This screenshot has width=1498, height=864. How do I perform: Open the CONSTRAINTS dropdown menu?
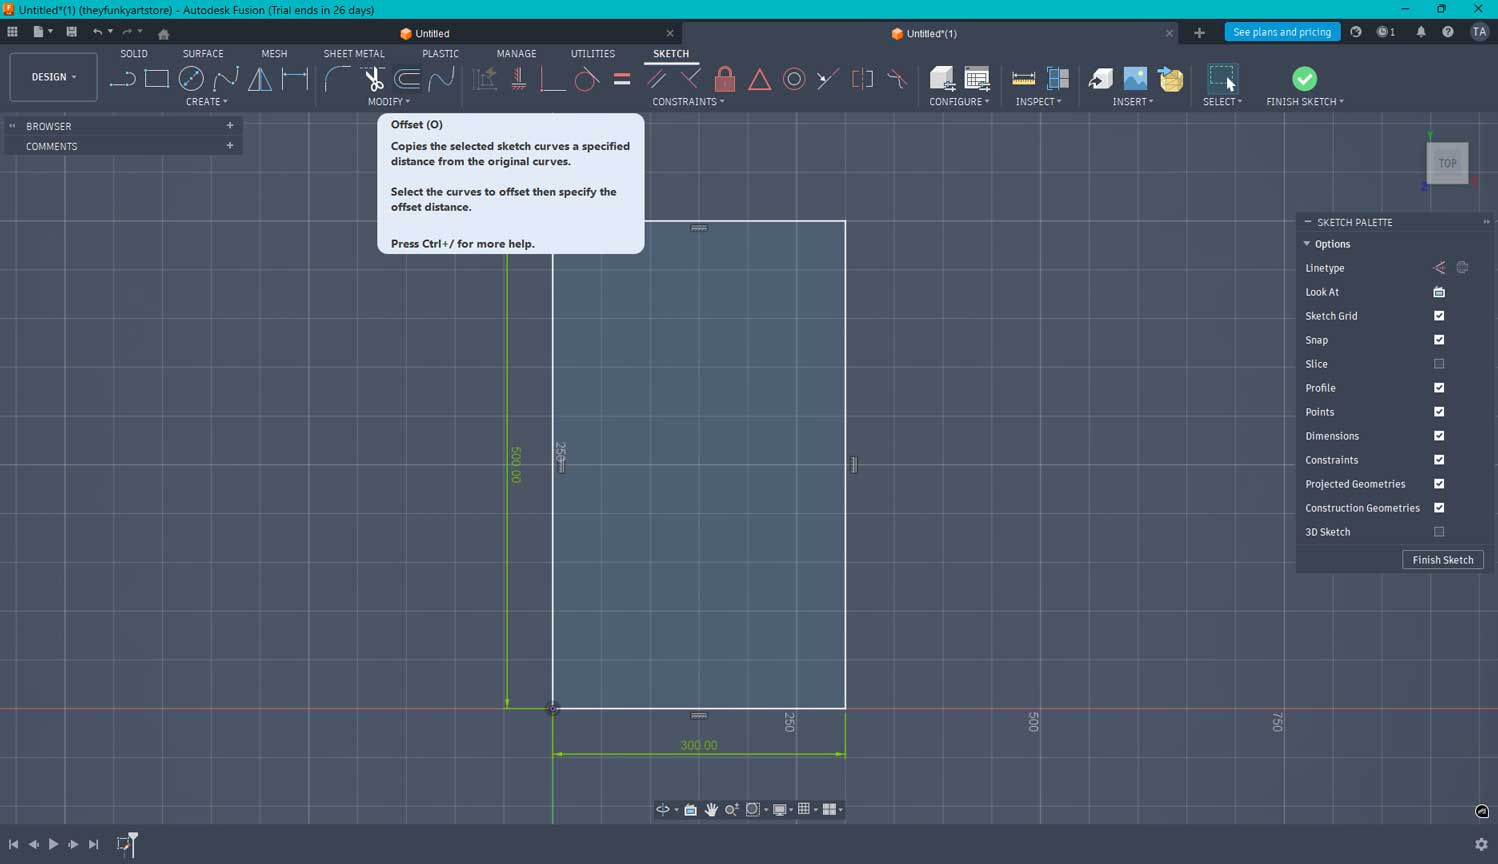pos(688,102)
